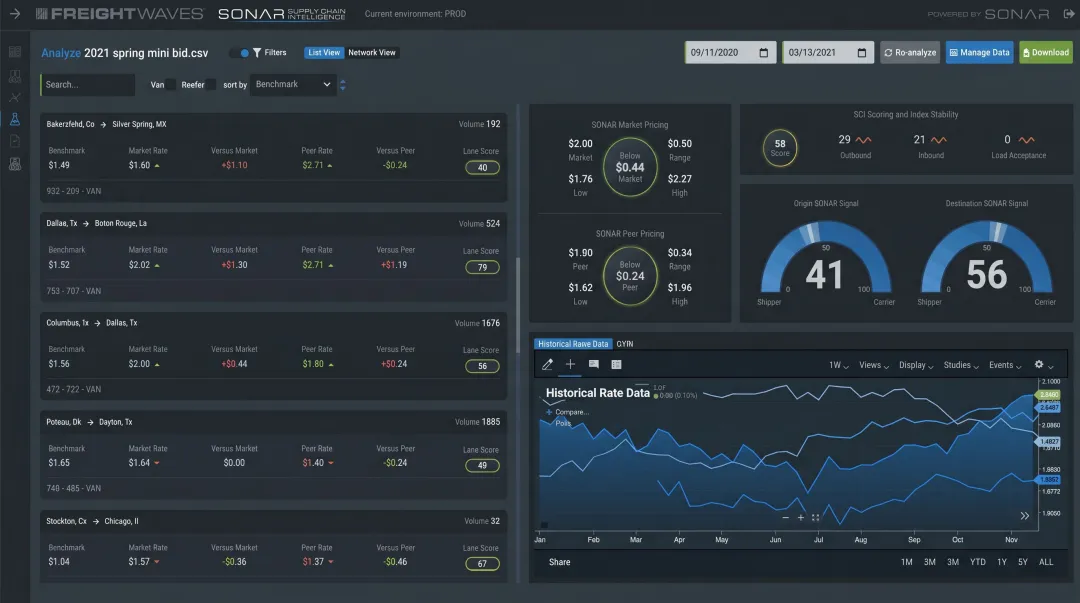Set chart range to YTD
Screen dimensions: 1080x603
(x=977, y=562)
